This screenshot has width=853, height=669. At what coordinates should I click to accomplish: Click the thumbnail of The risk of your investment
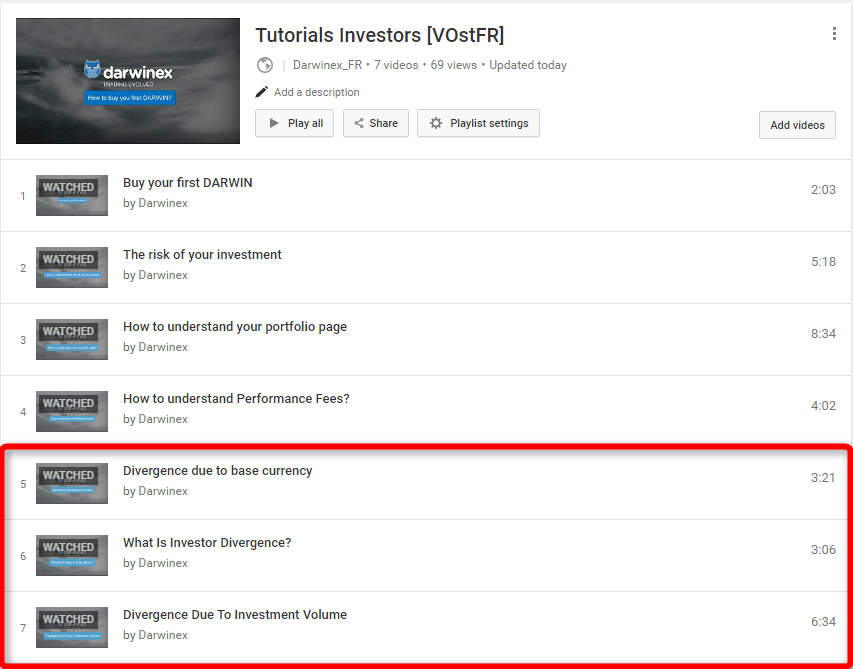tap(72, 267)
